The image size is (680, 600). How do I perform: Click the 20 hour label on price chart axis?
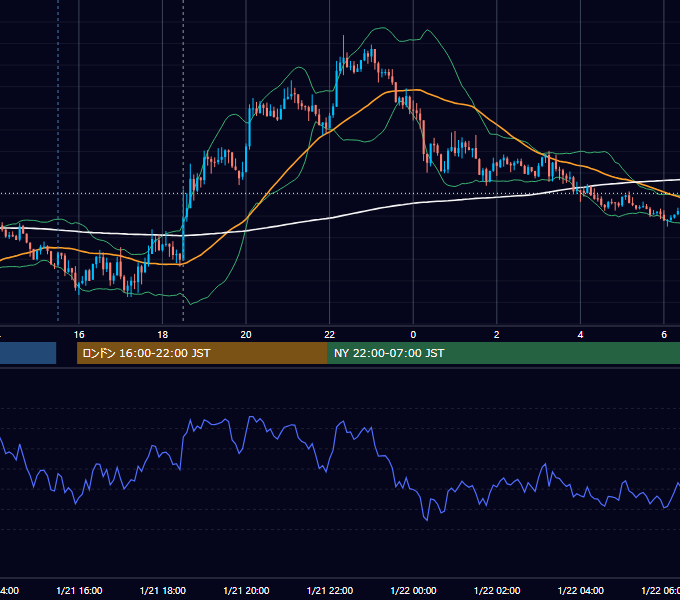pos(246,335)
